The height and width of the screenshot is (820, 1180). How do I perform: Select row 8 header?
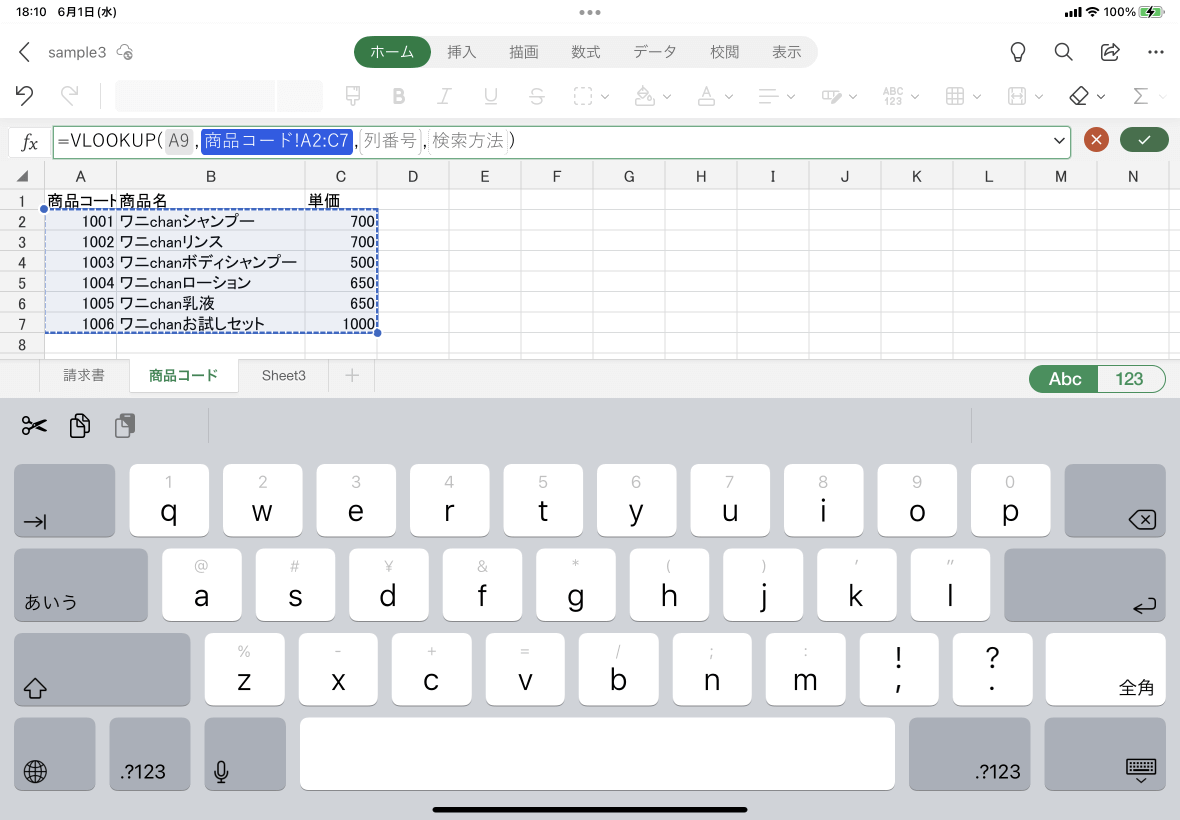[x=22, y=345]
